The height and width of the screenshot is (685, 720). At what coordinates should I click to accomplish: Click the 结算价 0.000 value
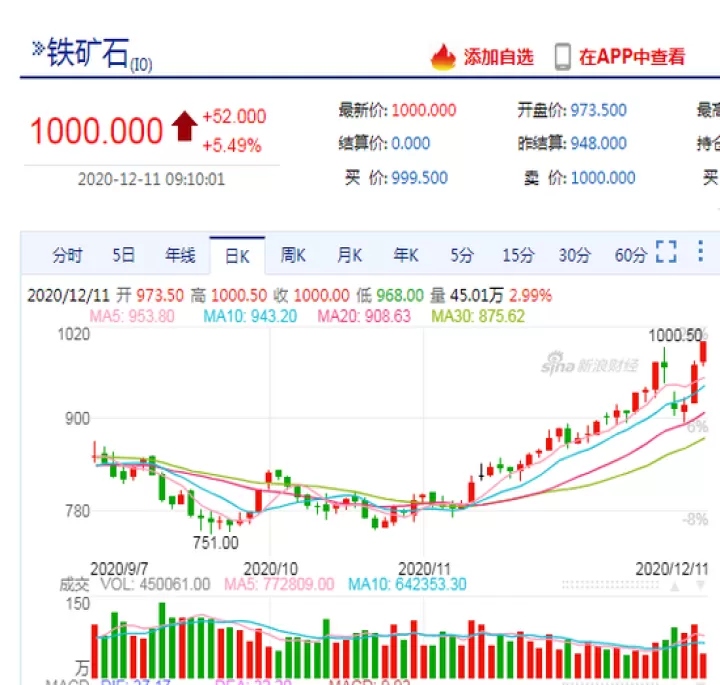(x=411, y=144)
